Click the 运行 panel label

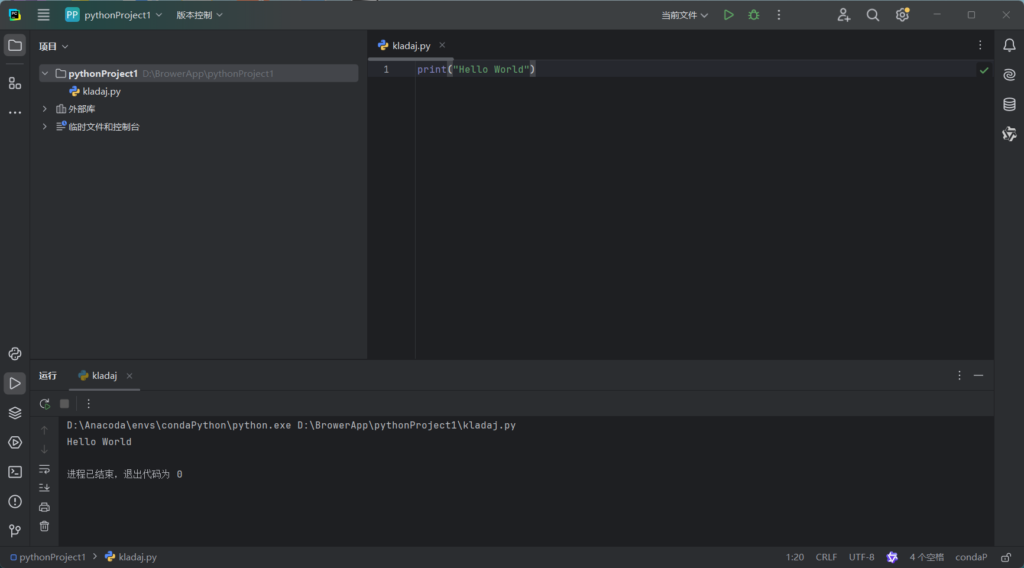pyautogui.click(x=48, y=375)
